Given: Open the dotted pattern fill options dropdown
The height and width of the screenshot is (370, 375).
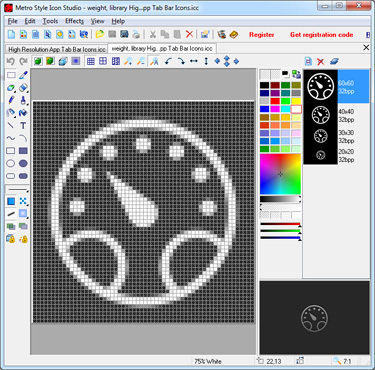Looking at the screenshot, I should tap(23, 201).
